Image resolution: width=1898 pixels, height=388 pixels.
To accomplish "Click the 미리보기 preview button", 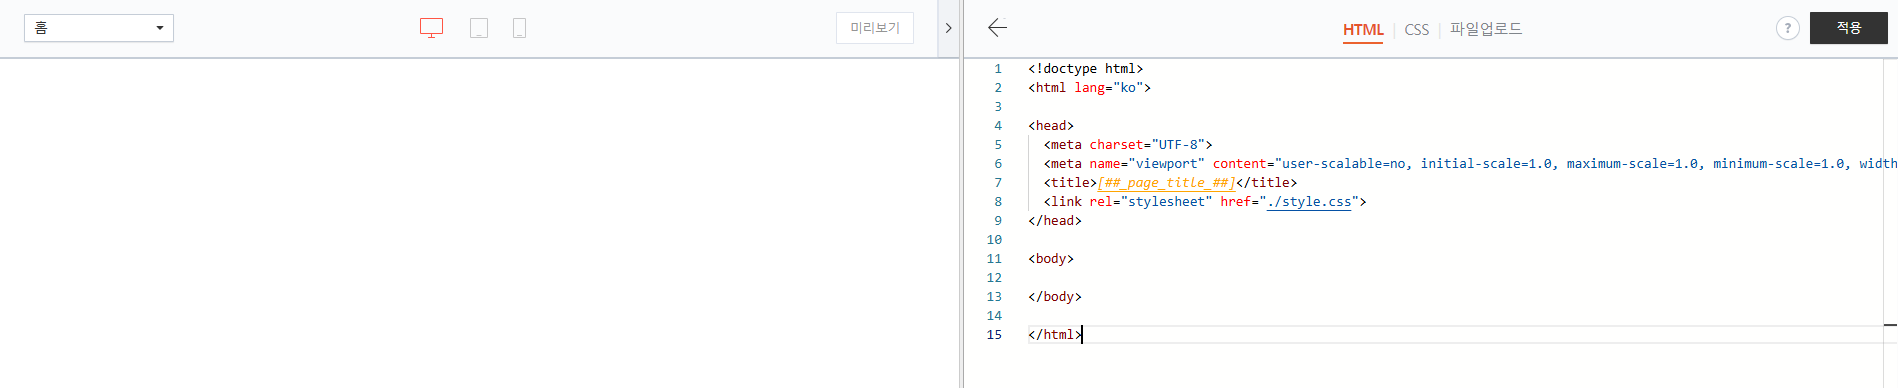I will click(x=875, y=28).
